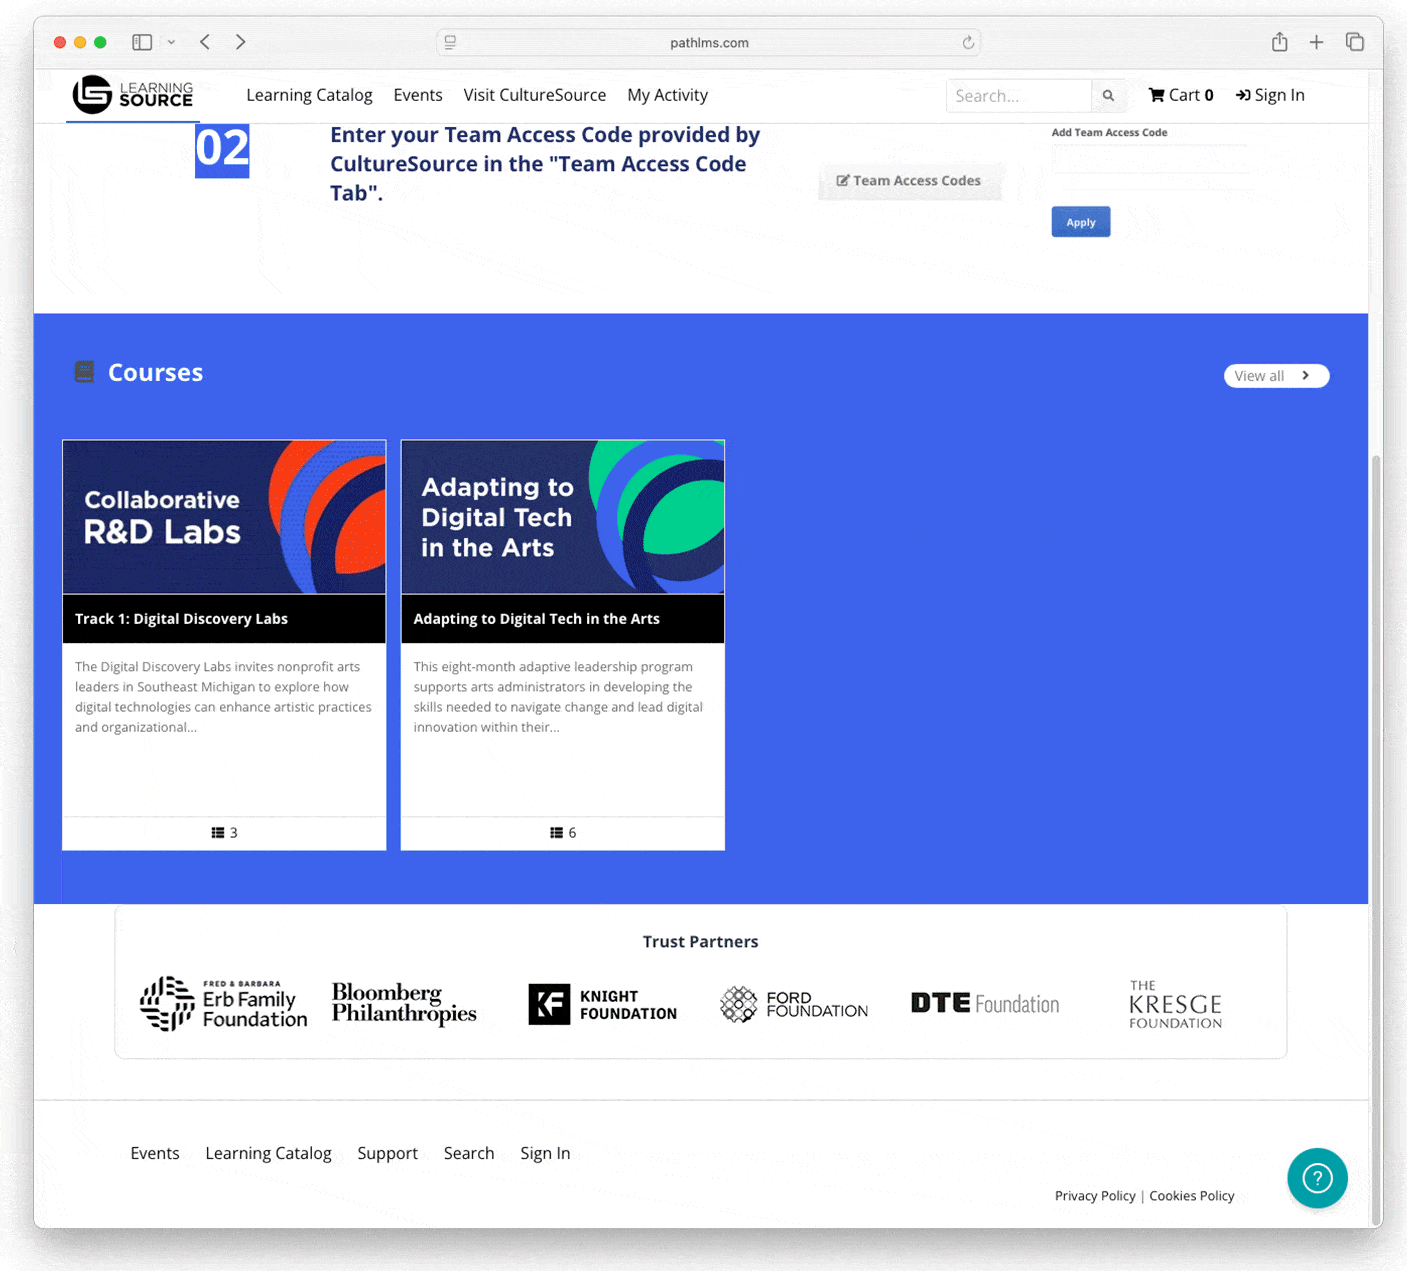Open Visit CultureSource menu item
This screenshot has width=1407, height=1271.
tap(535, 95)
